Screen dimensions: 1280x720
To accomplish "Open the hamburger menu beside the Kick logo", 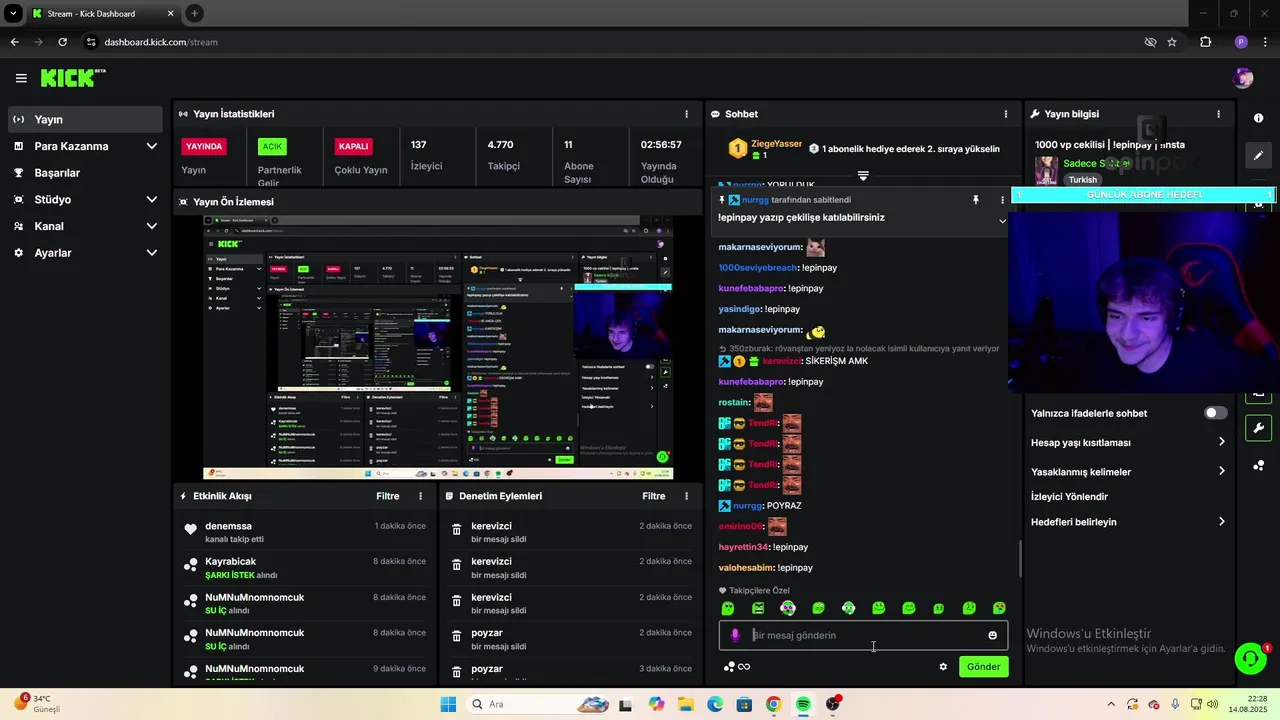I will click(21, 78).
